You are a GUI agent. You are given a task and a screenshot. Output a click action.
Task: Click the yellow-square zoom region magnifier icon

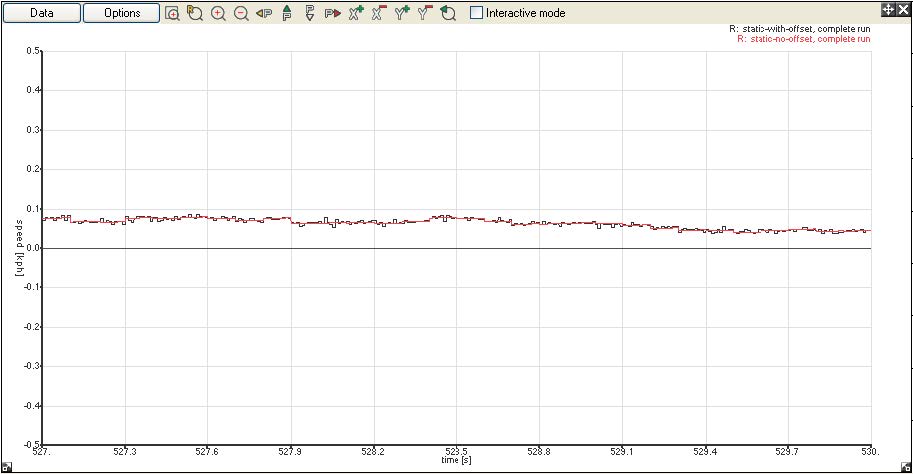[195, 13]
